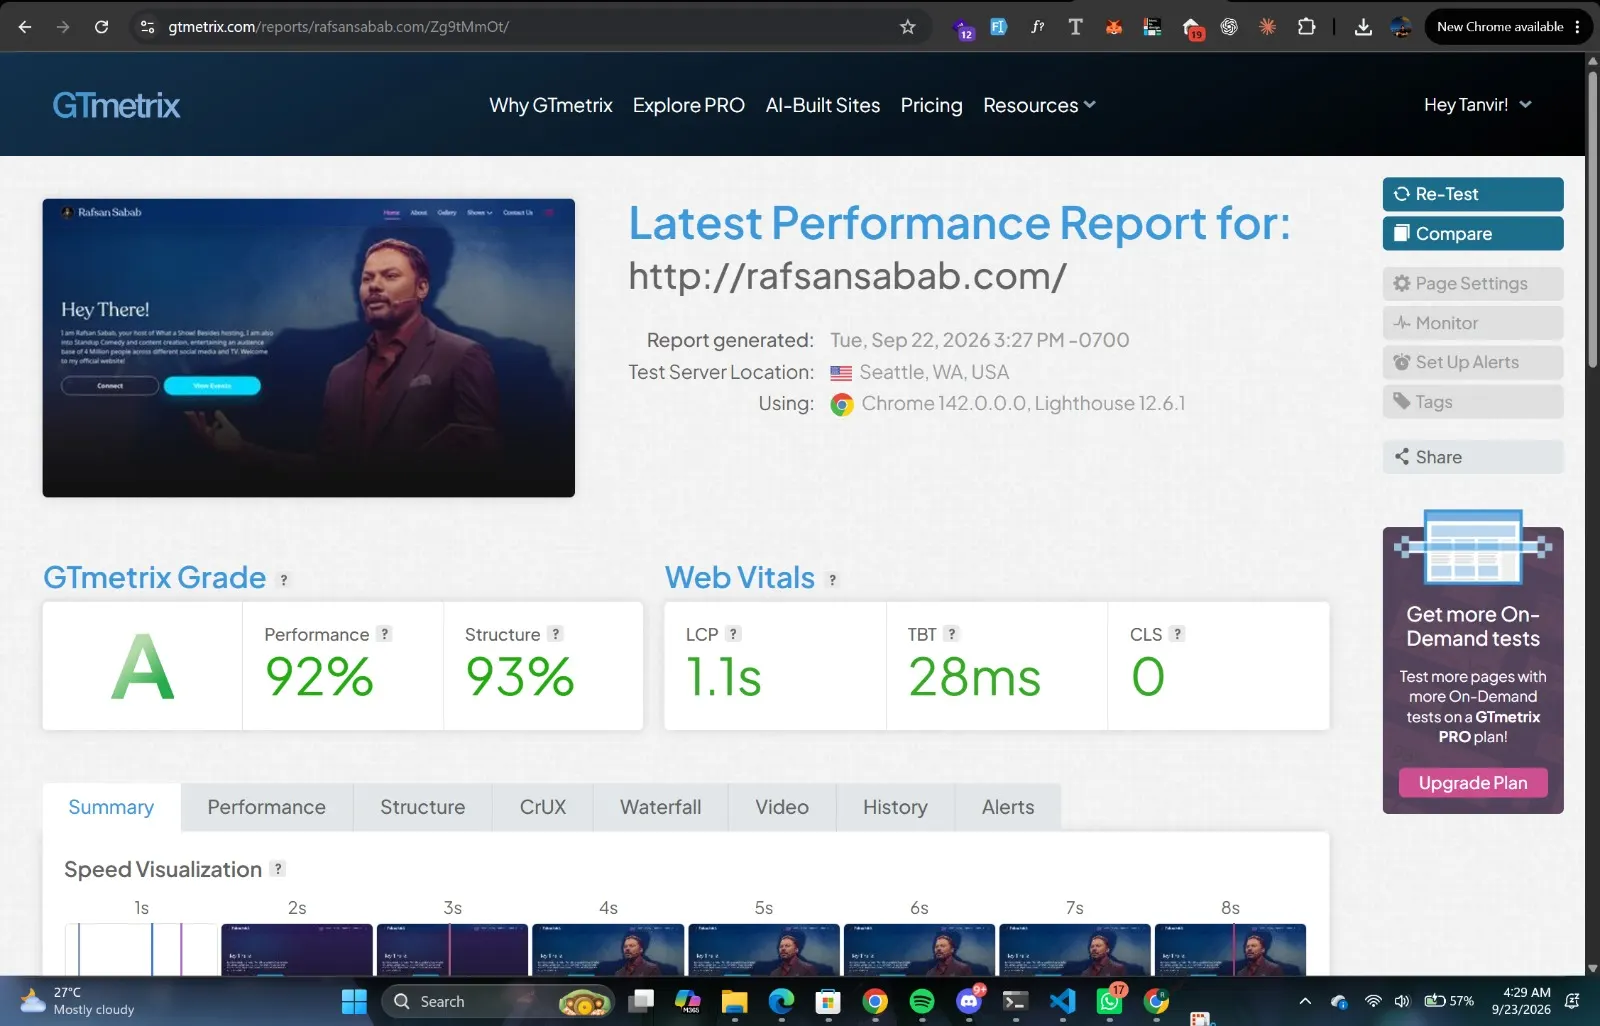This screenshot has width=1600, height=1026.
Task: Share the performance report
Action: [x=1473, y=457]
